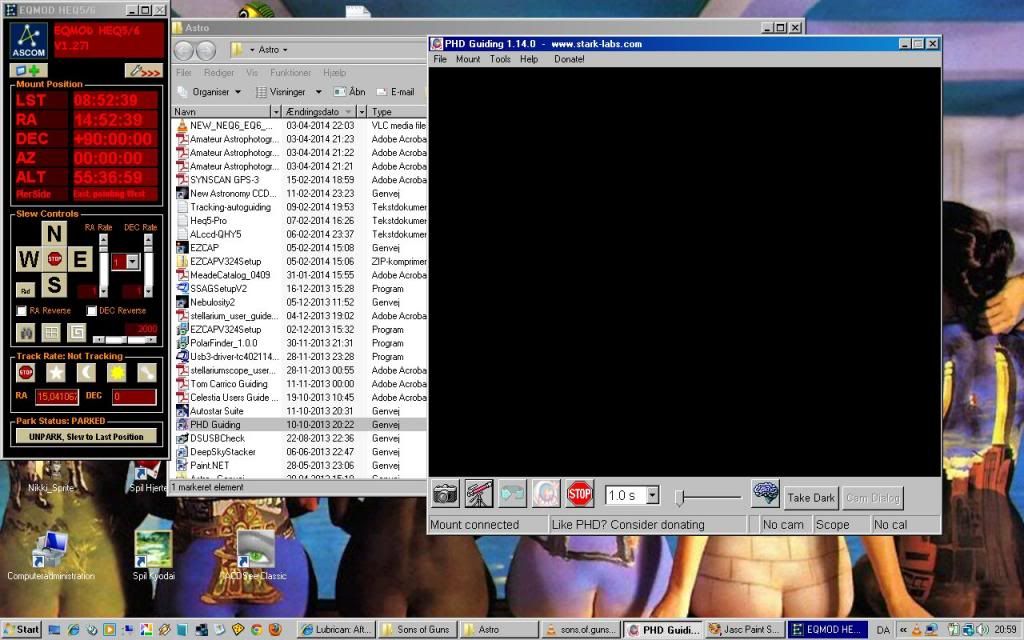Click the red STOP icon in PHD toolbar
The height and width of the screenshot is (640, 1024).
coord(579,494)
